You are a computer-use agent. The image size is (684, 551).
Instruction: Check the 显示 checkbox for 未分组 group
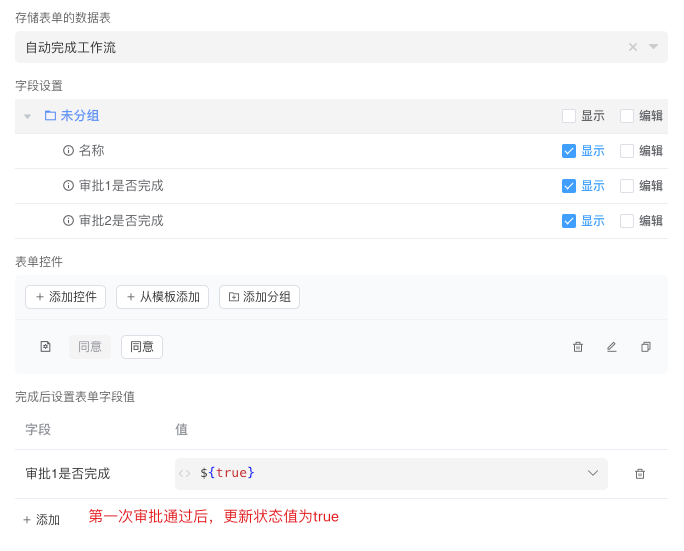(569, 116)
